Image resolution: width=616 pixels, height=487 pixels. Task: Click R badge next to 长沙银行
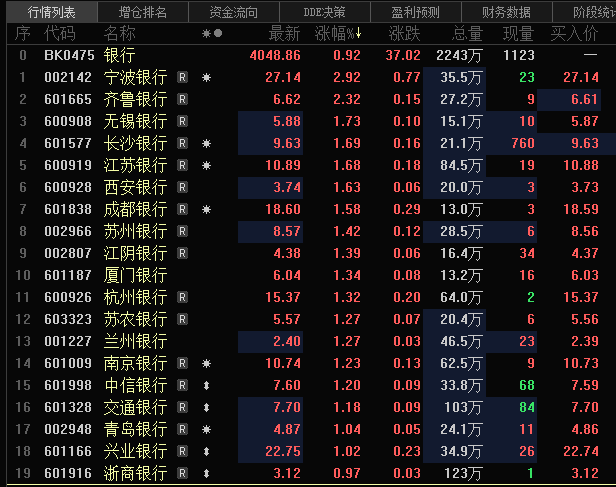click(182, 143)
